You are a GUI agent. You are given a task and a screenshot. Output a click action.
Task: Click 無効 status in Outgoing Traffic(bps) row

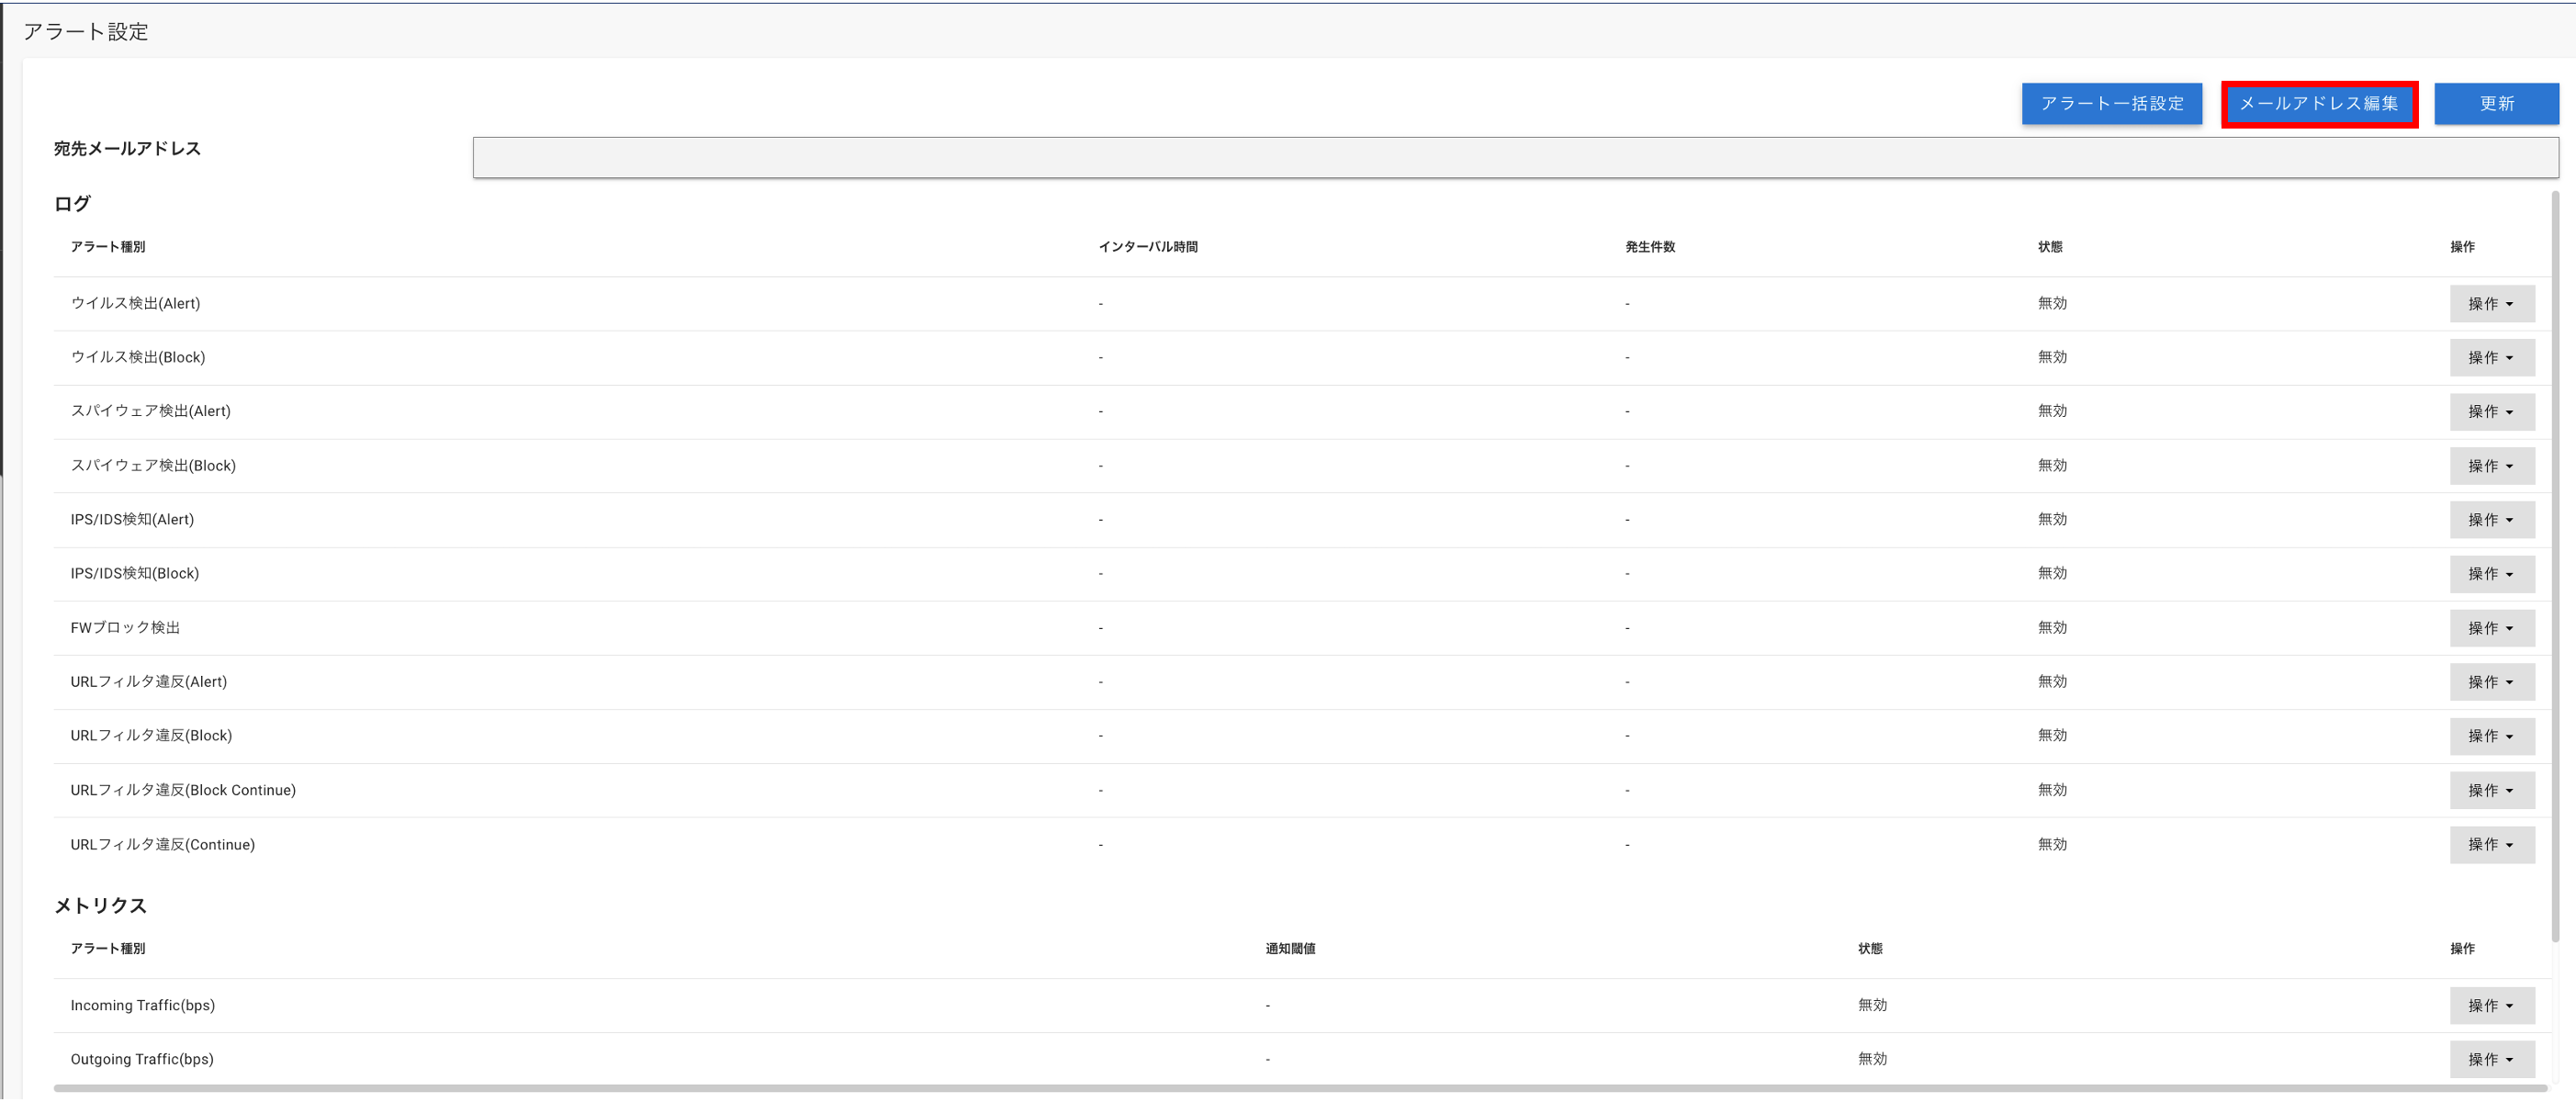(x=1872, y=1060)
